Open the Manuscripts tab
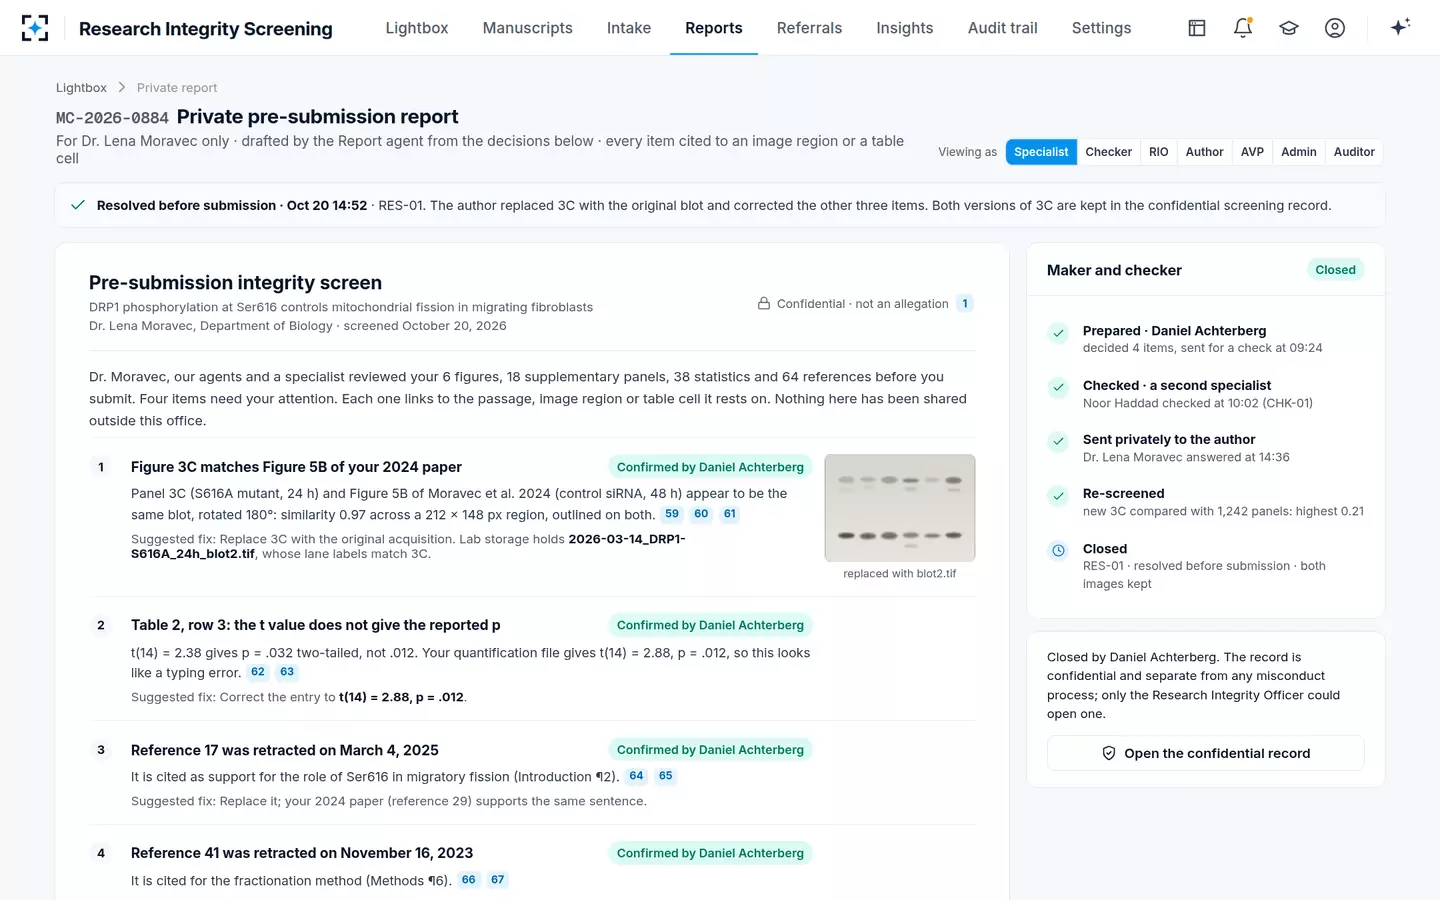Image resolution: width=1440 pixels, height=900 pixels. pyautogui.click(x=527, y=28)
